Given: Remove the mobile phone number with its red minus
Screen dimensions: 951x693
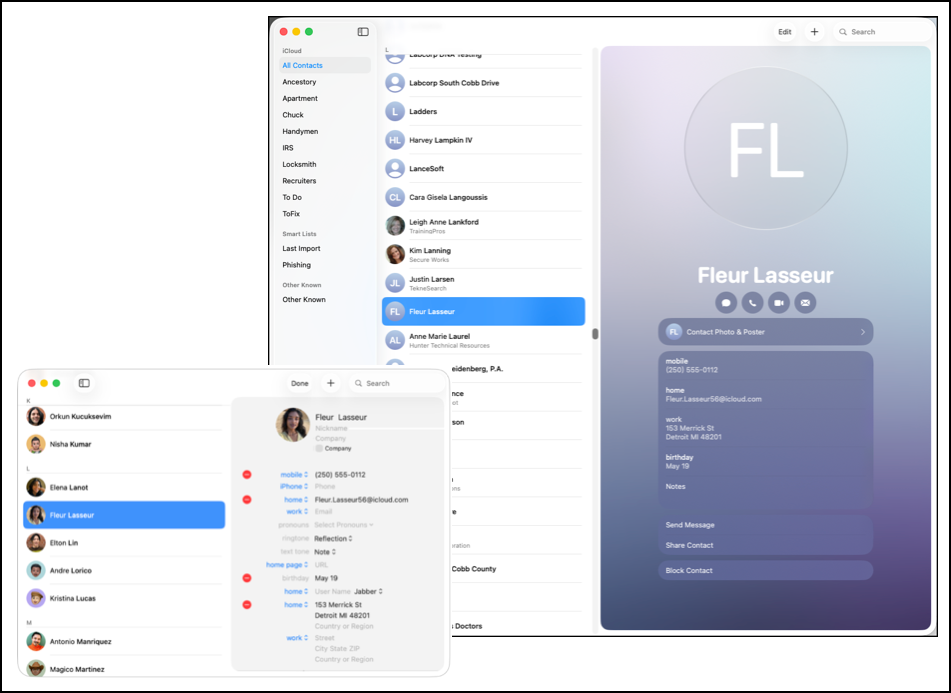Looking at the screenshot, I should pyautogui.click(x=247, y=475).
